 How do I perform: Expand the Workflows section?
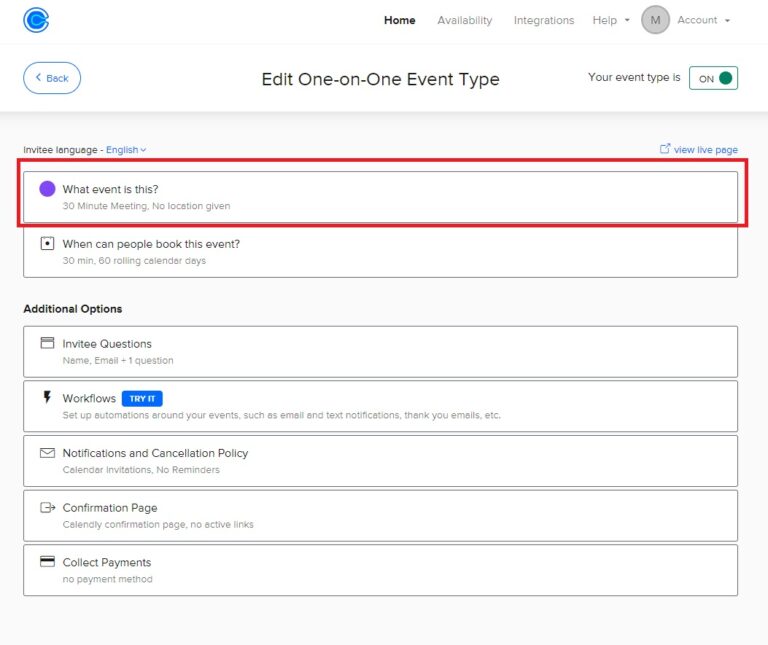pyautogui.click(x=380, y=406)
